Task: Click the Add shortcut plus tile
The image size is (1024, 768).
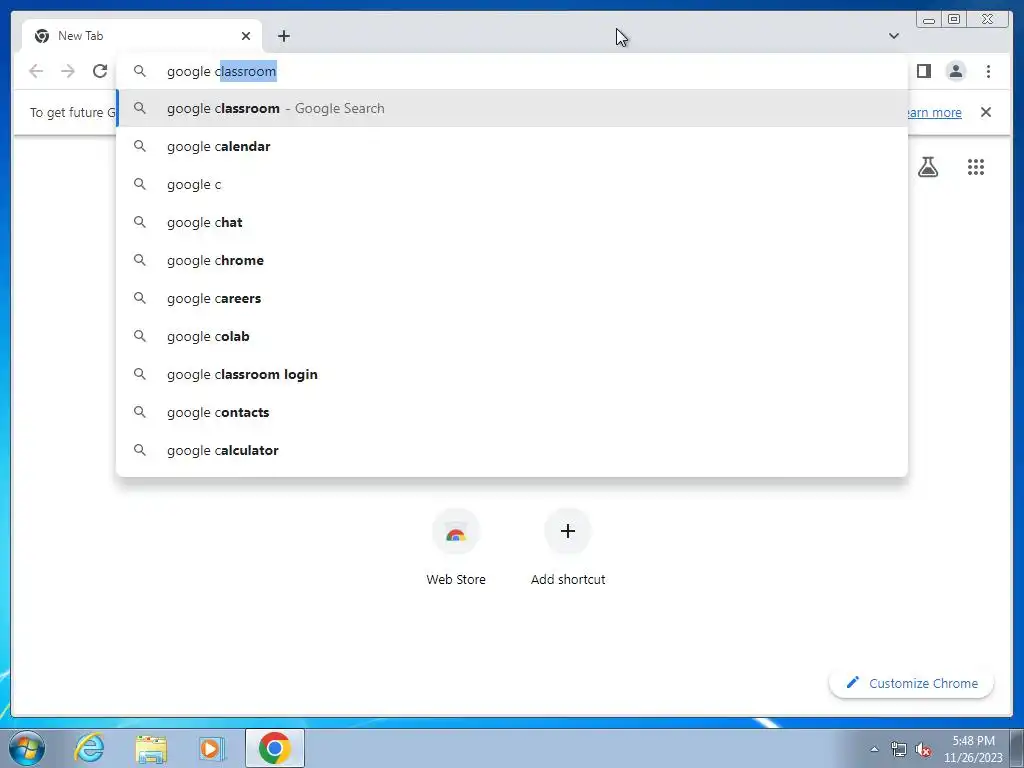Action: pyautogui.click(x=568, y=547)
